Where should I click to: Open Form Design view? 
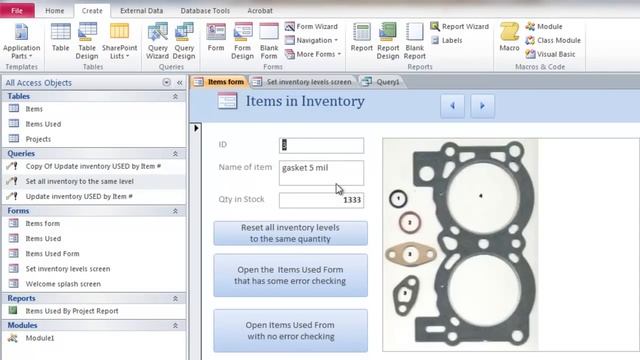pos(242,41)
